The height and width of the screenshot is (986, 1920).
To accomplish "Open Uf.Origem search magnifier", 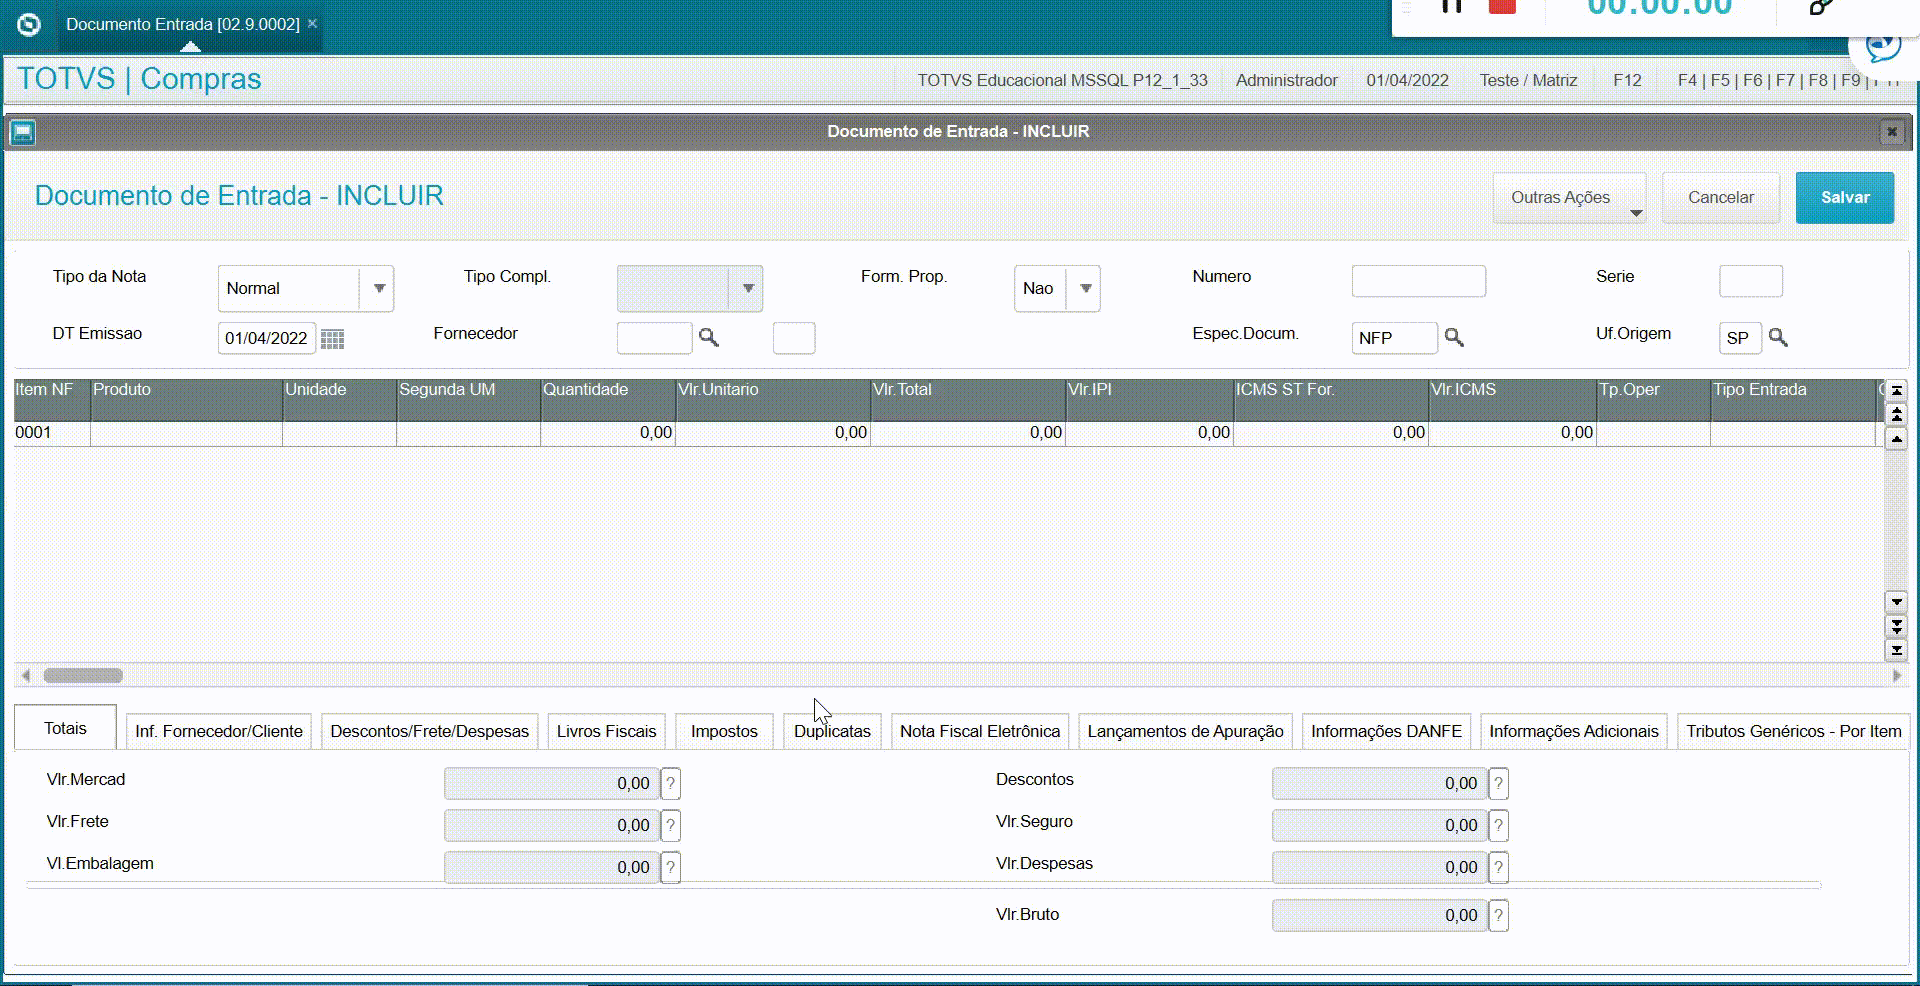I will click(x=1778, y=337).
